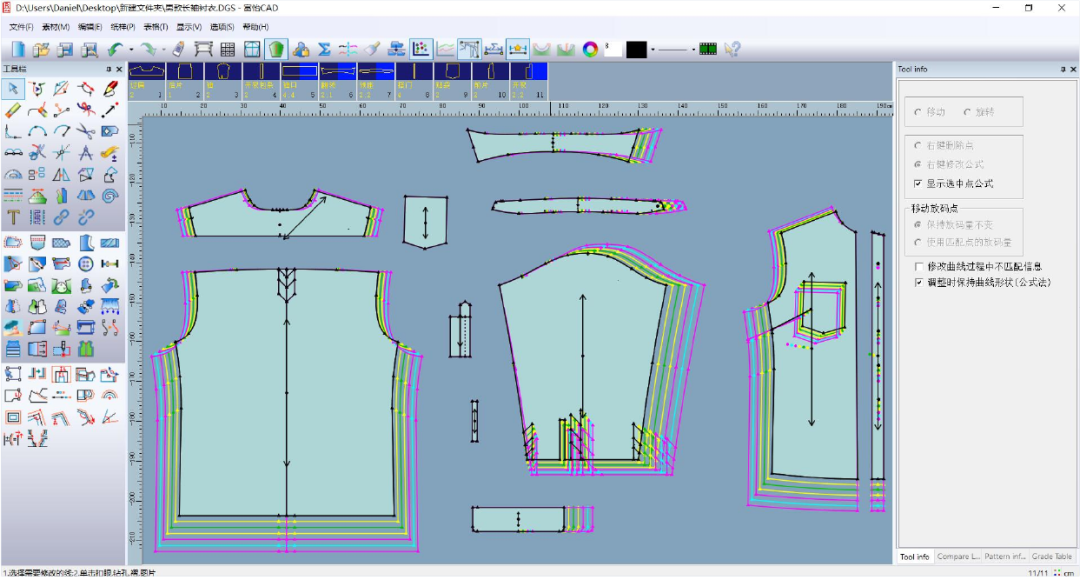
Task: Click the New file icon in toolbar
Action: pos(18,49)
